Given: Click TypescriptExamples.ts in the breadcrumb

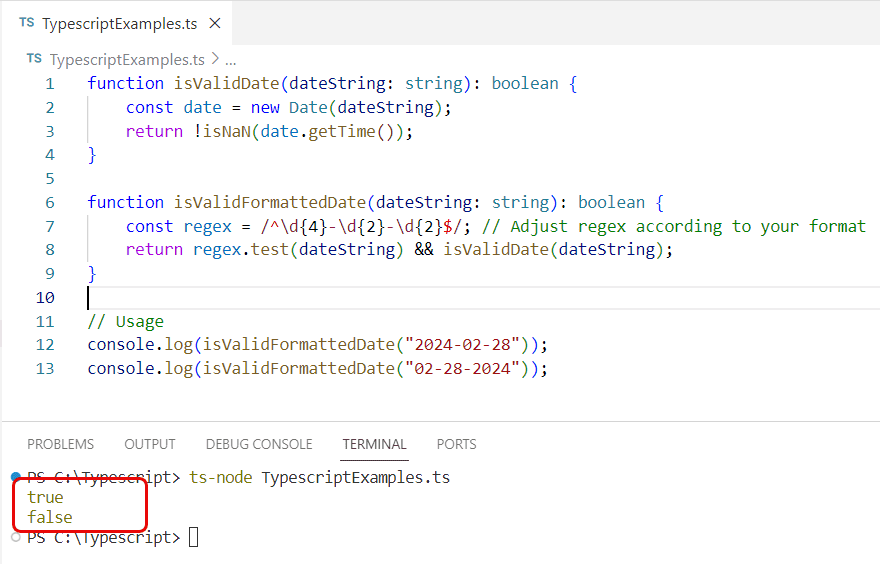Looking at the screenshot, I should 127,59.
